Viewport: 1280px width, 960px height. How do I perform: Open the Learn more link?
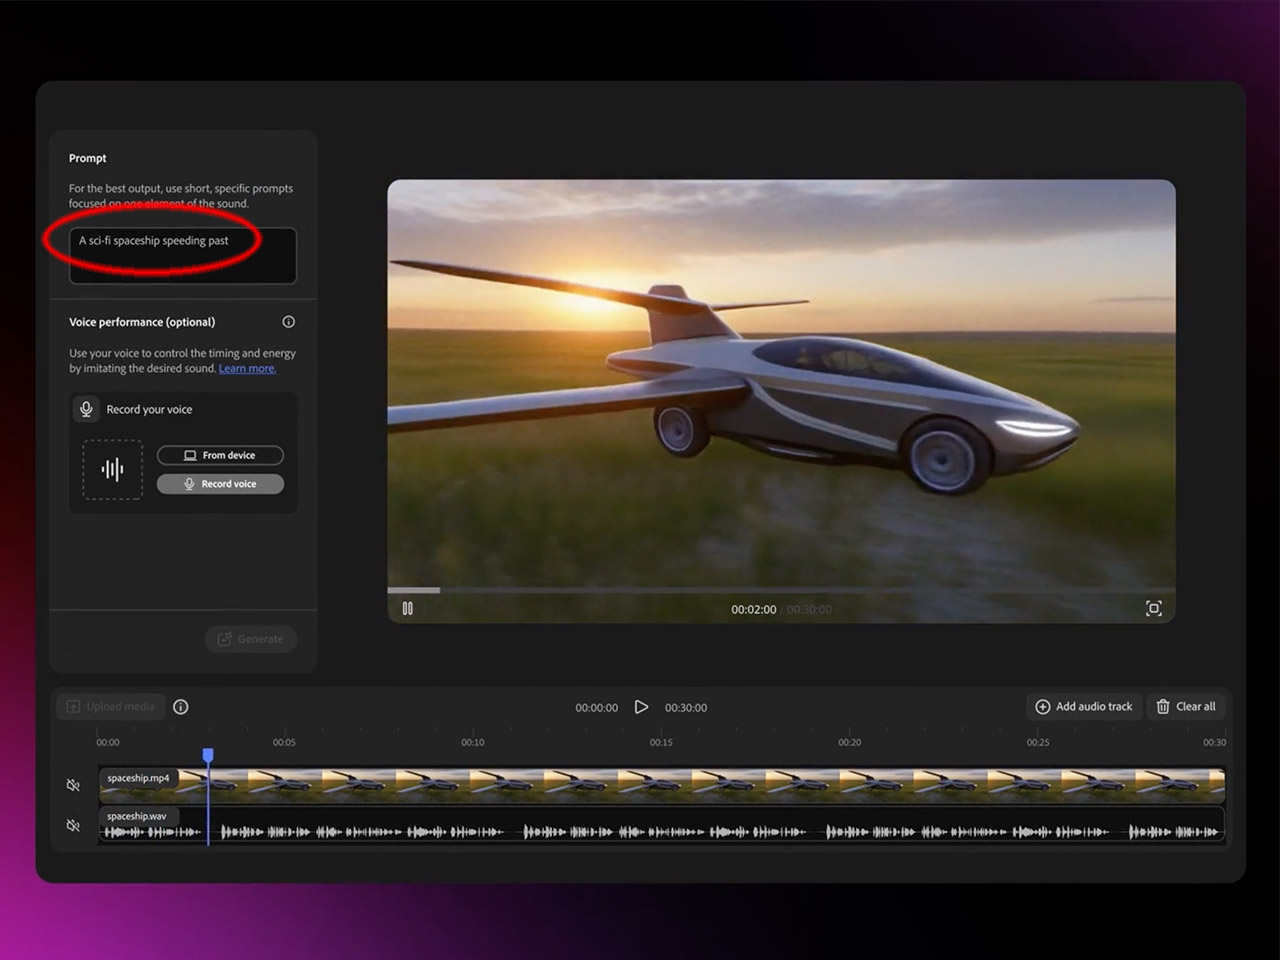click(x=247, y=369)
